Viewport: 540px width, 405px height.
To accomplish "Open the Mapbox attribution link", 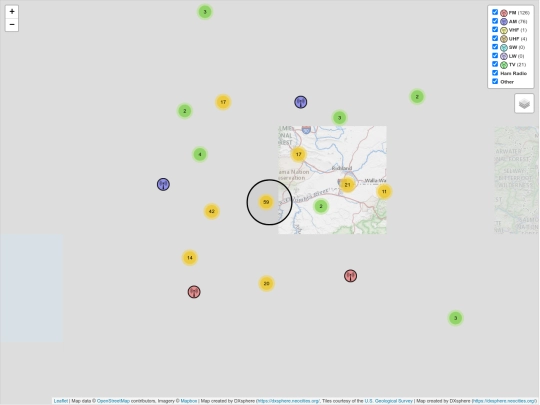I will (189, 401).
